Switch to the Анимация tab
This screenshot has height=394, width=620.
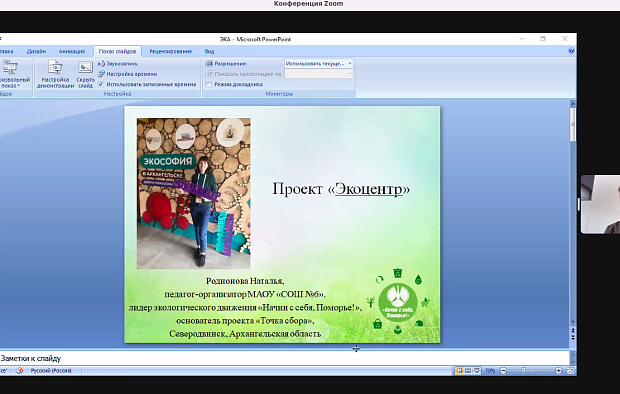click(x=72, y=51)
